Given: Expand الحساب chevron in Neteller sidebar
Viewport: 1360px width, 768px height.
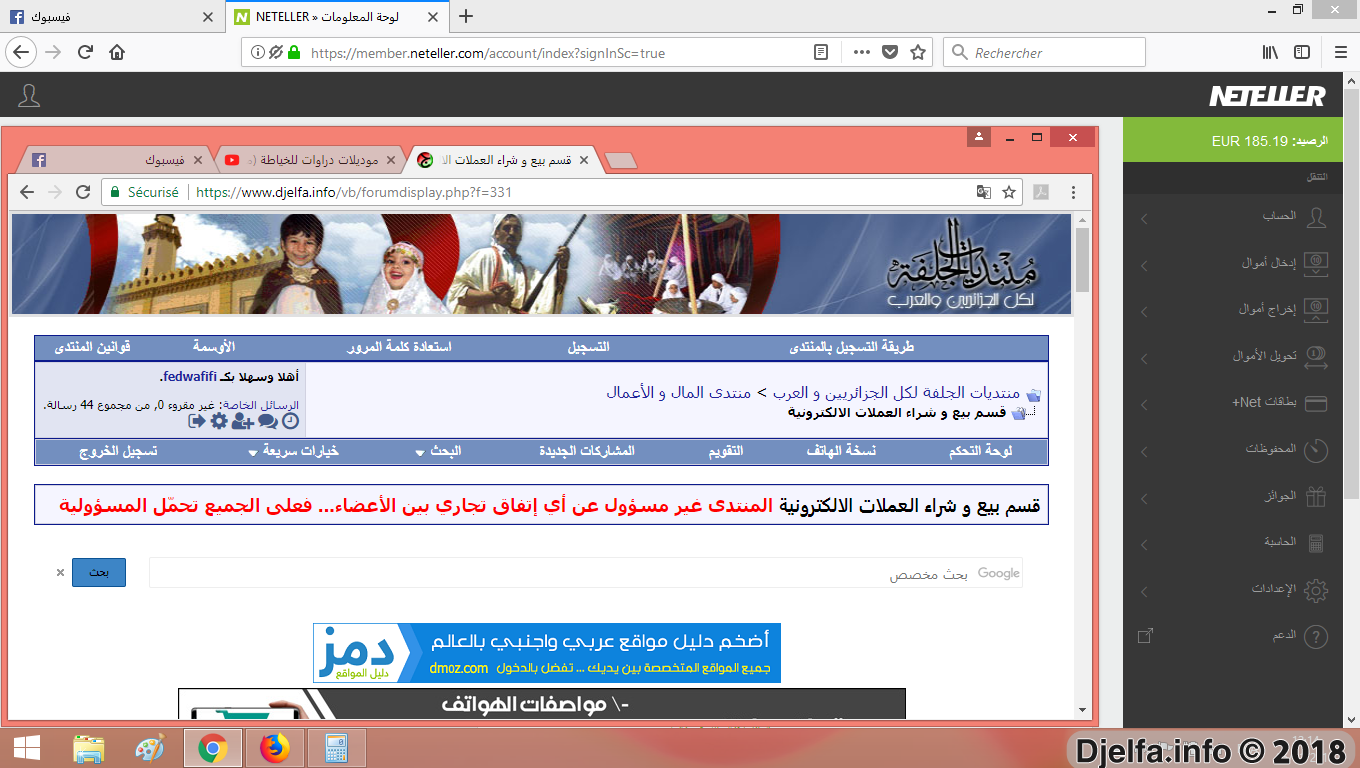Looking at the screenshot, I should tap(1145, 218).
